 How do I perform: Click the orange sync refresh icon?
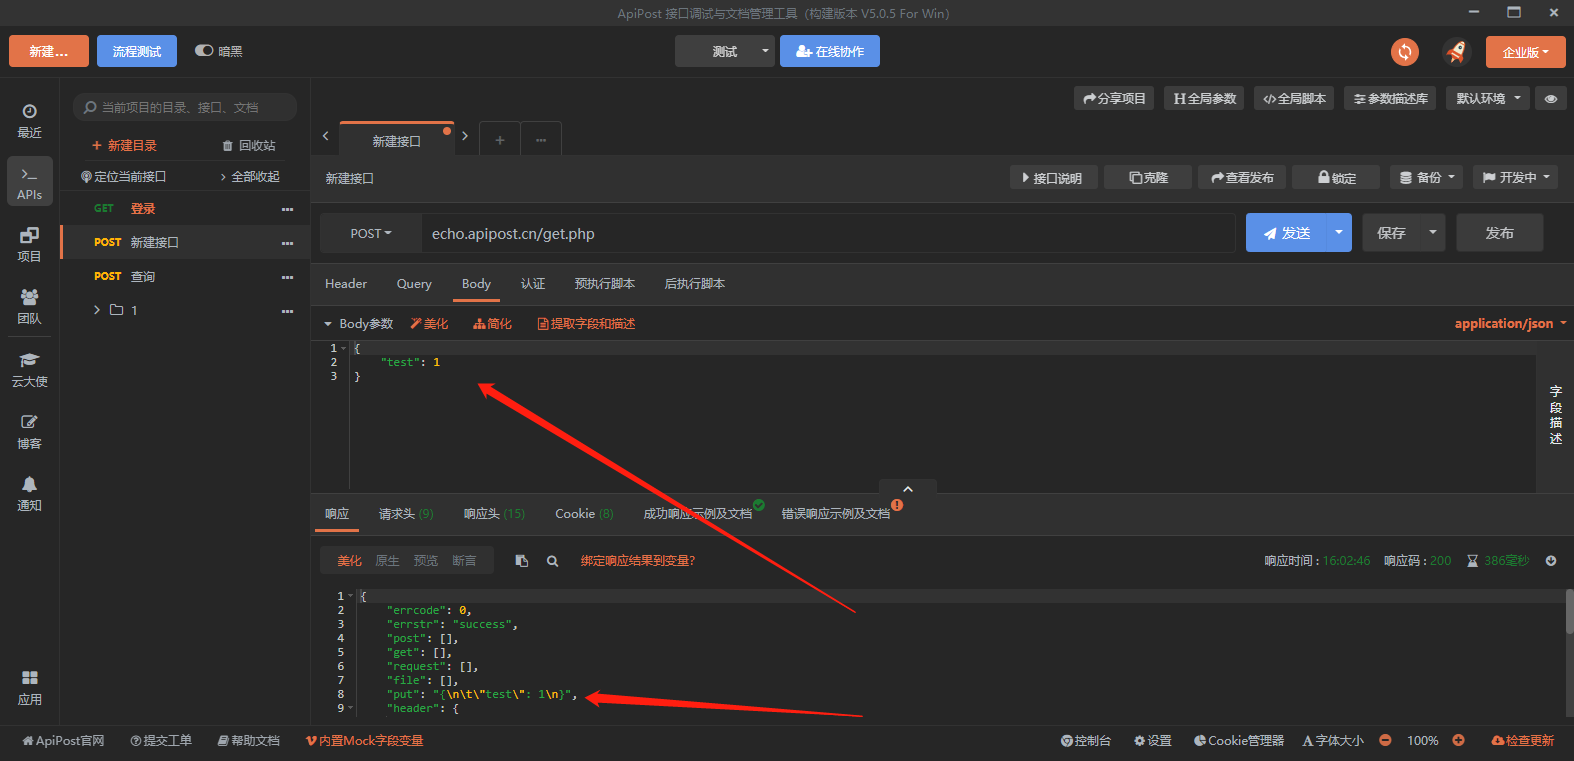pyautogui.click(x=1405, y=52)
